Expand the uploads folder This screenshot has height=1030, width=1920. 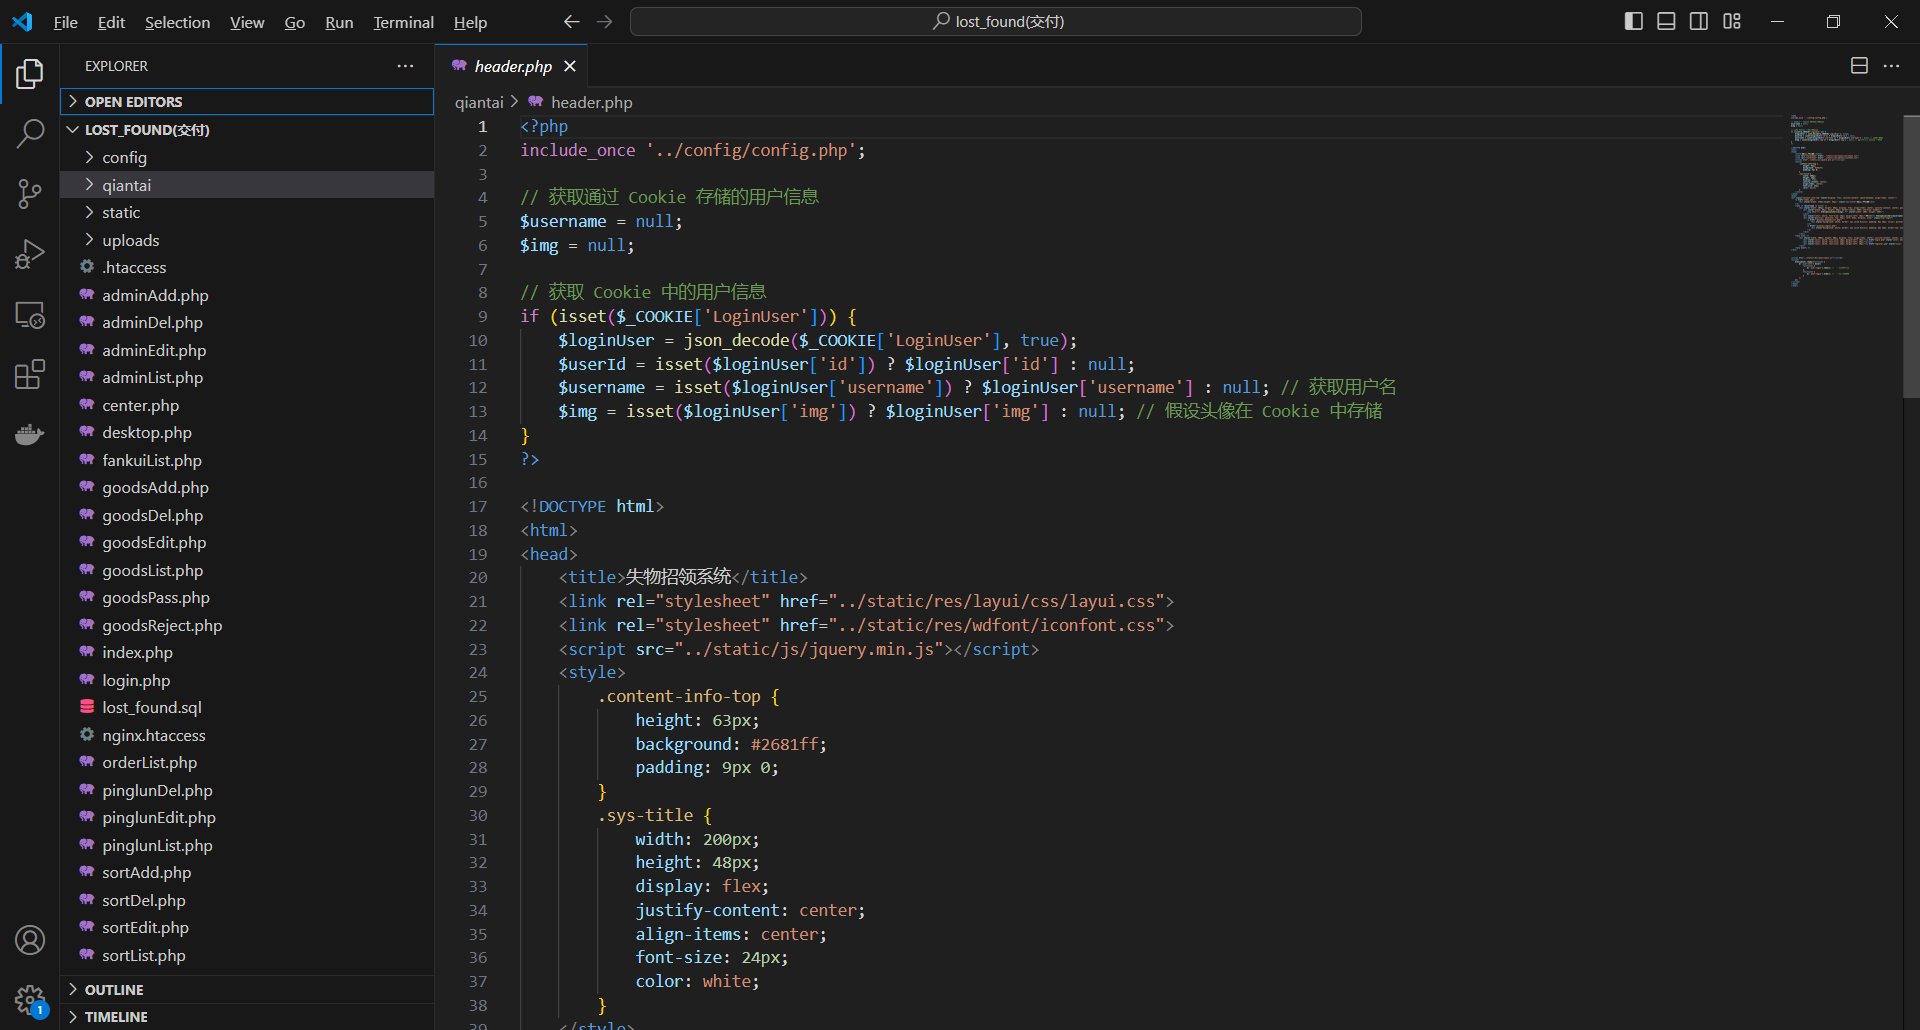[x=247, y=240]
